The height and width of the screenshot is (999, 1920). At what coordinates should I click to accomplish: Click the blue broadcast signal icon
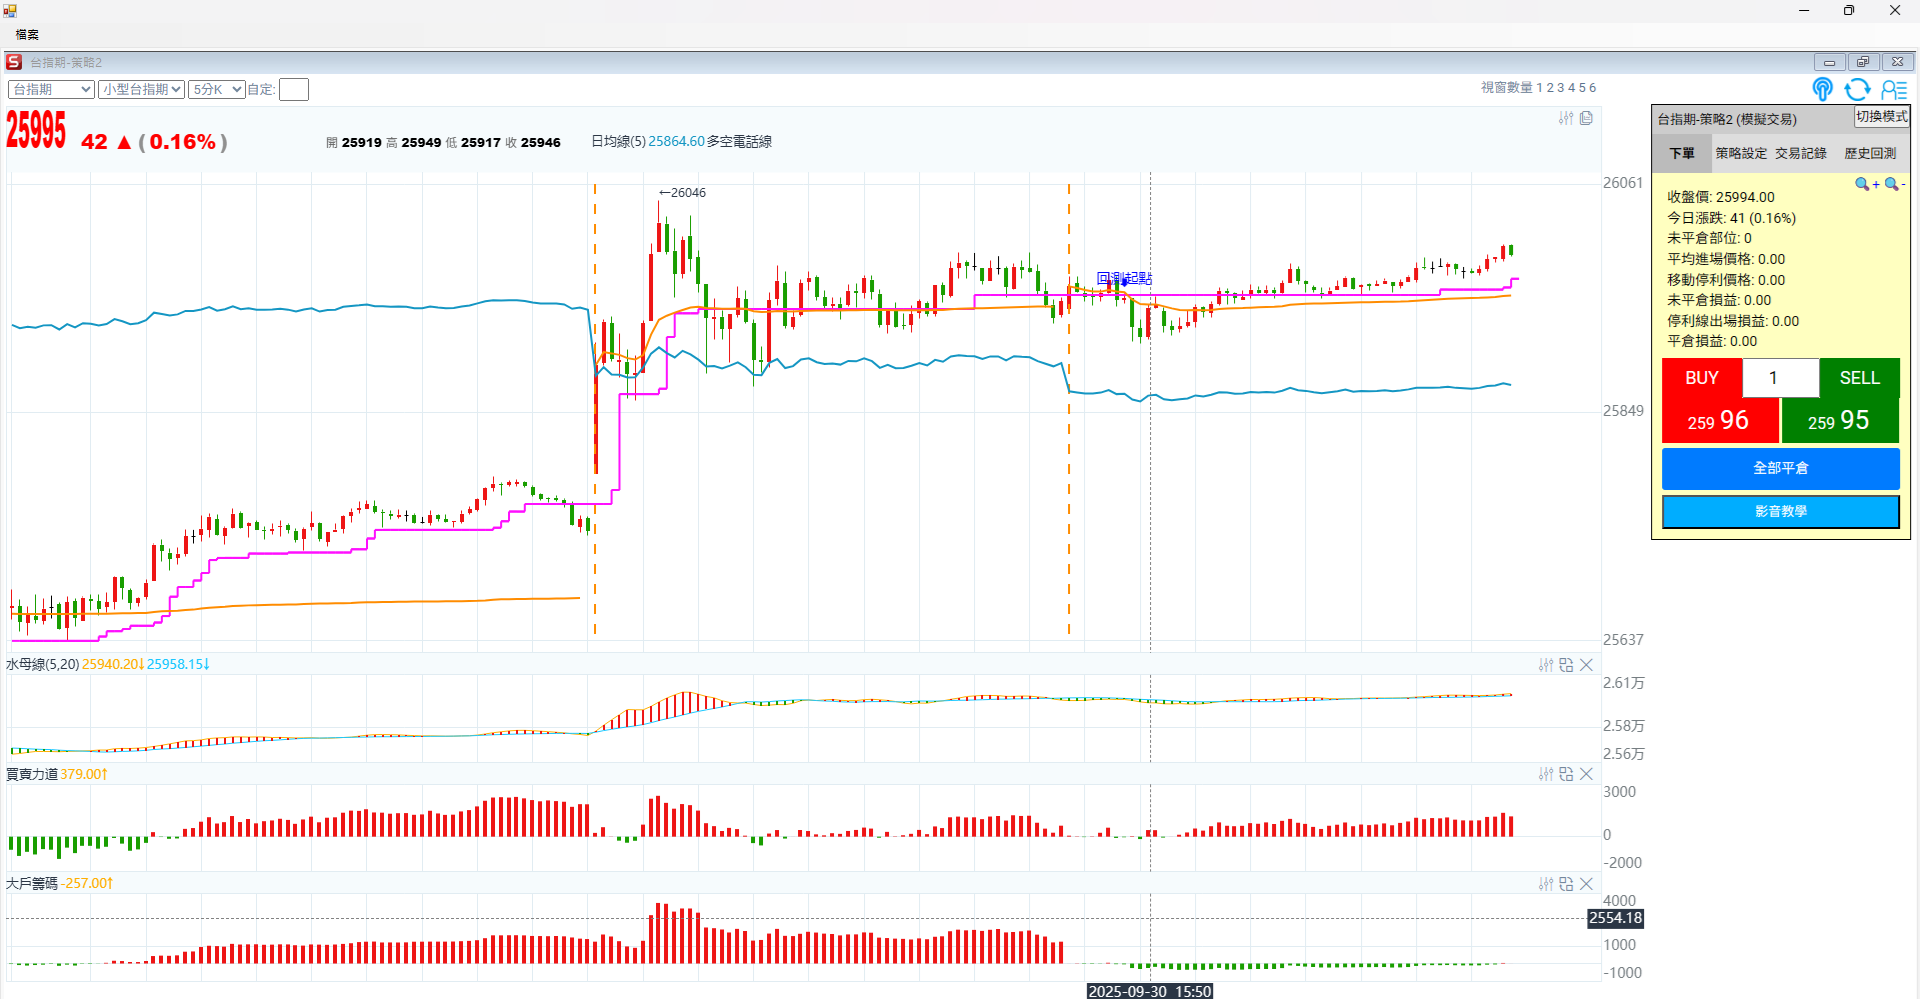click(1822, 90)
